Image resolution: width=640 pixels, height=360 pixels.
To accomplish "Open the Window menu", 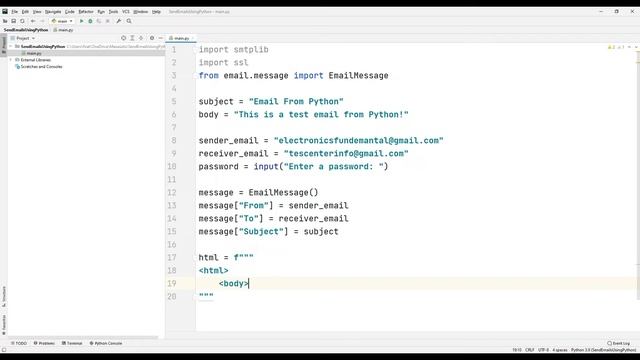I will click(x=141, y=12).
